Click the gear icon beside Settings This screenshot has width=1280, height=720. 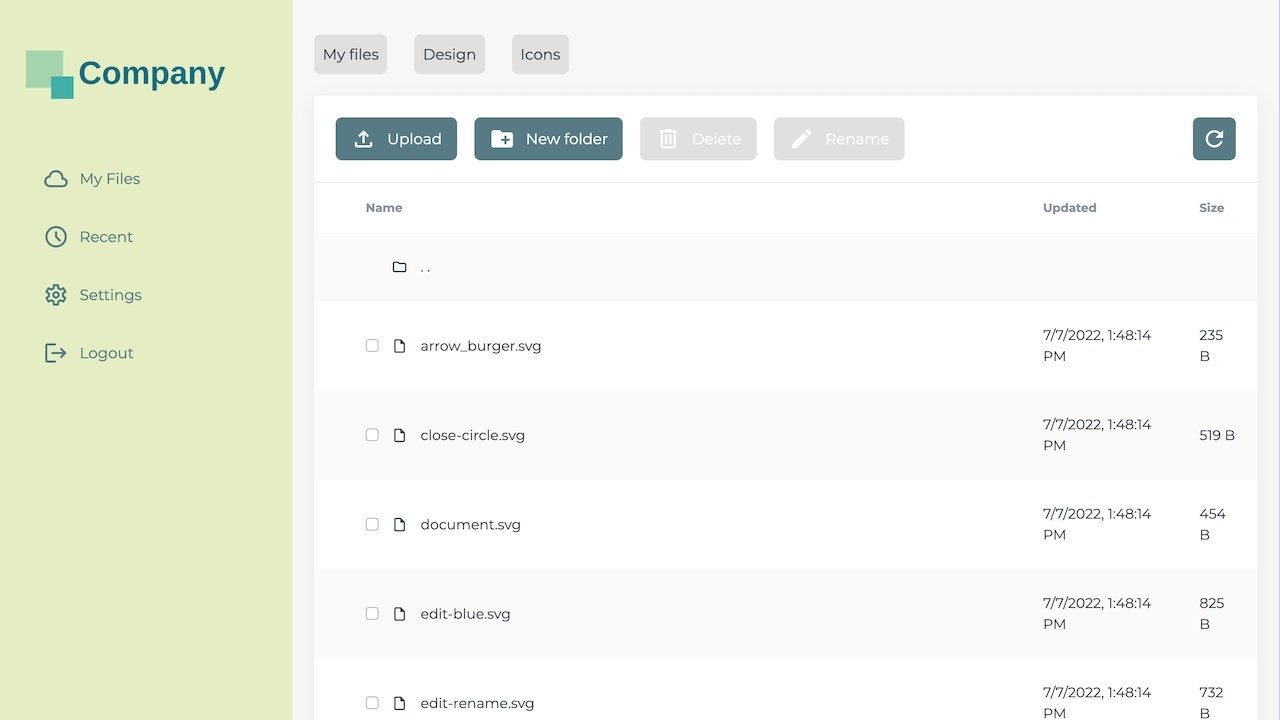(x=56, y=295)
